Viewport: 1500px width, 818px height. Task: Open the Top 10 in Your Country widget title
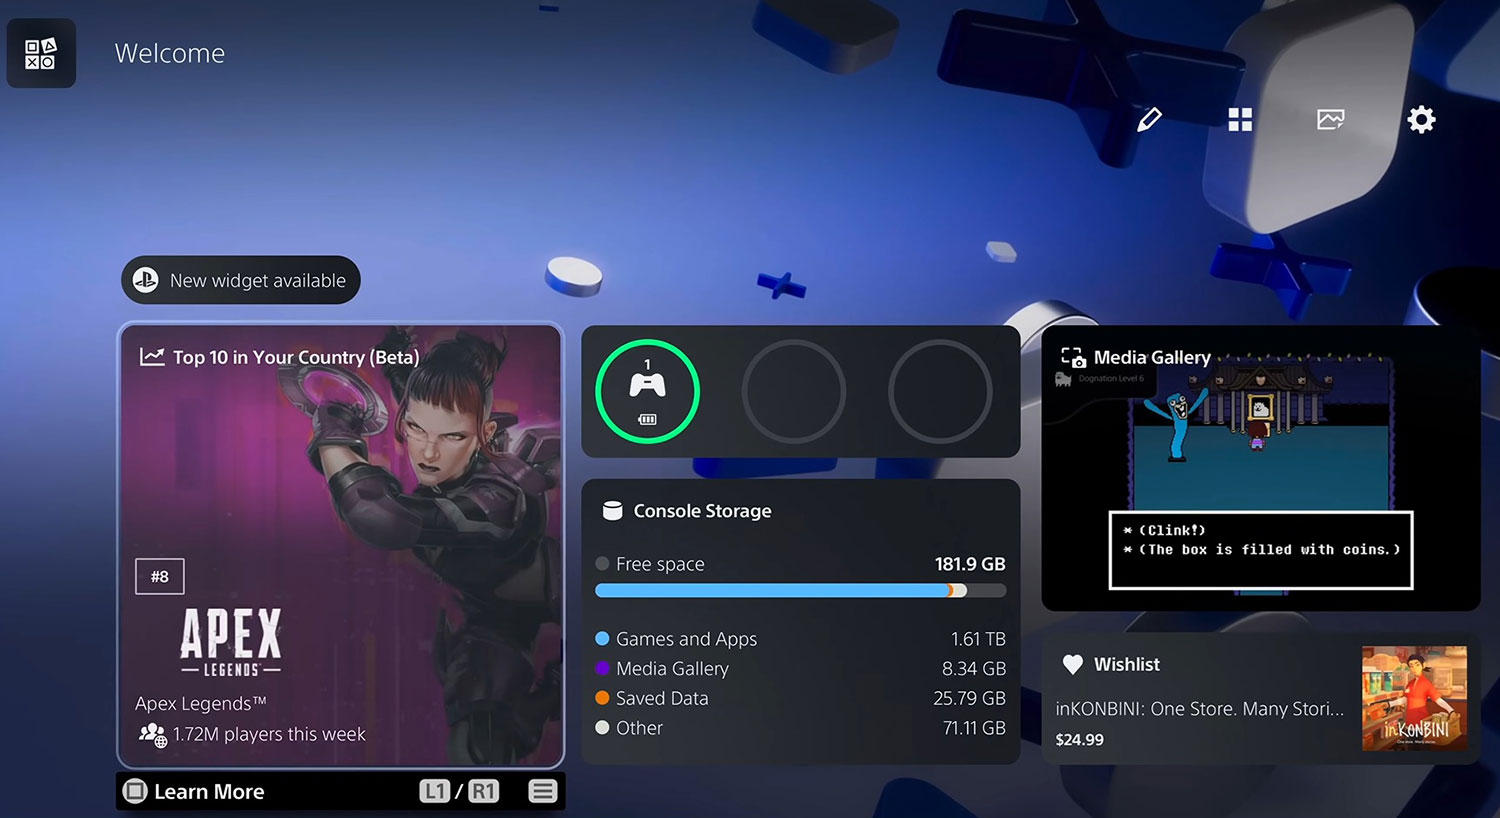[296, 357]
